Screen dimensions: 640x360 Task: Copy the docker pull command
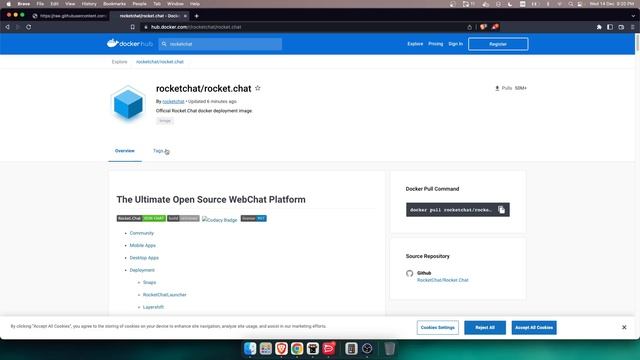click(501, 210)
